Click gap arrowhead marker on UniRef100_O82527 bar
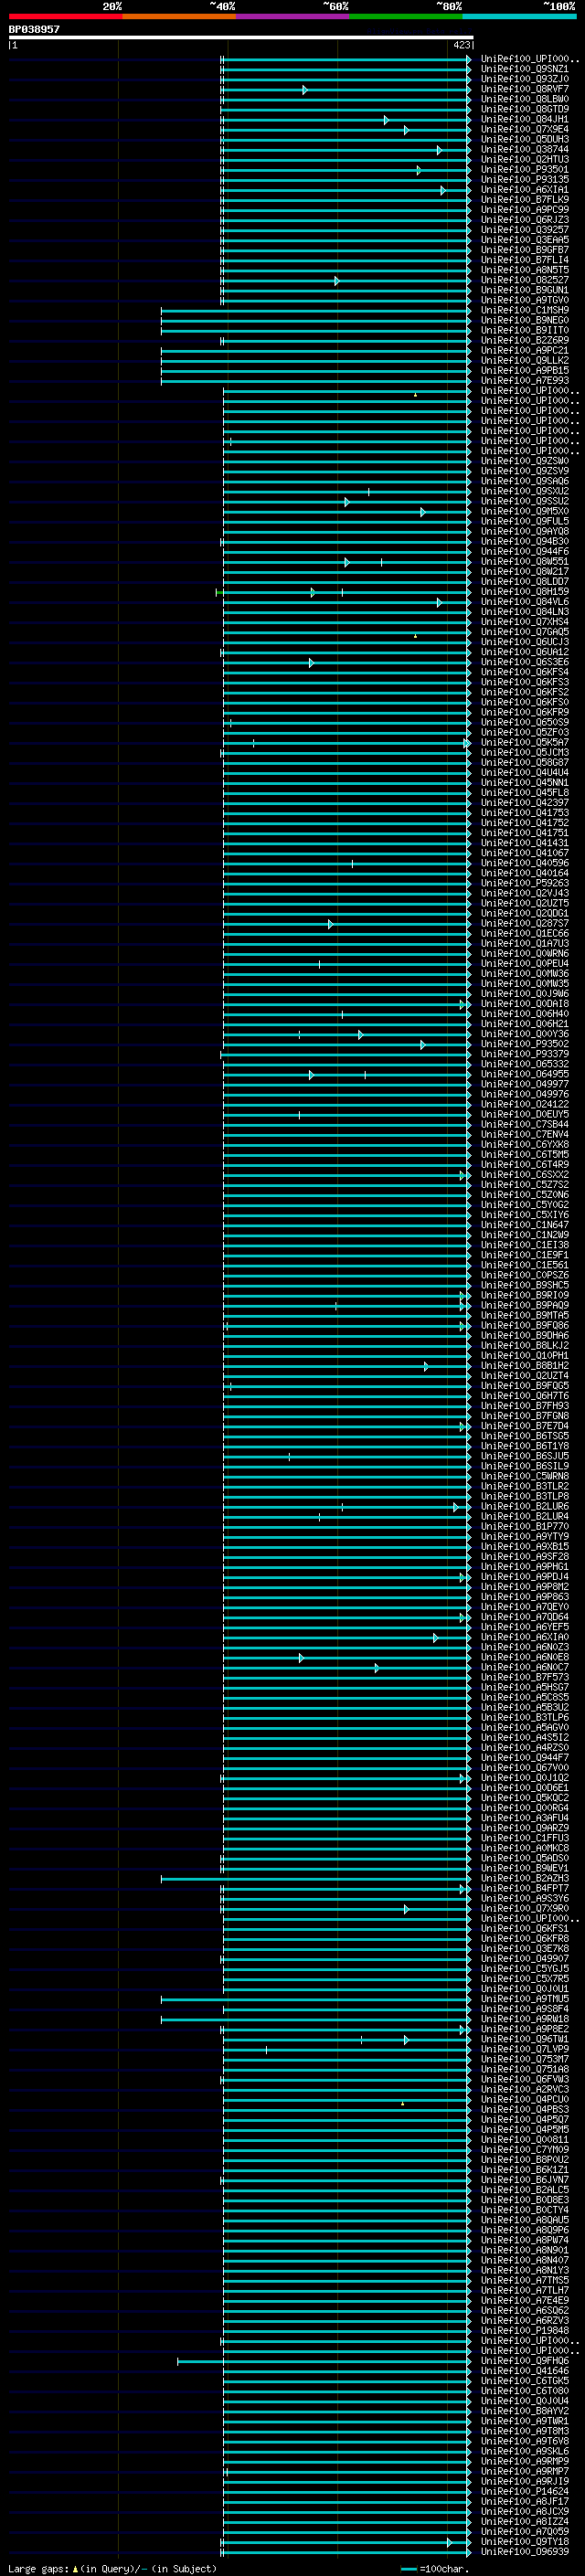The width and height of the screenshot is (585, 2576). coord(336,281)
